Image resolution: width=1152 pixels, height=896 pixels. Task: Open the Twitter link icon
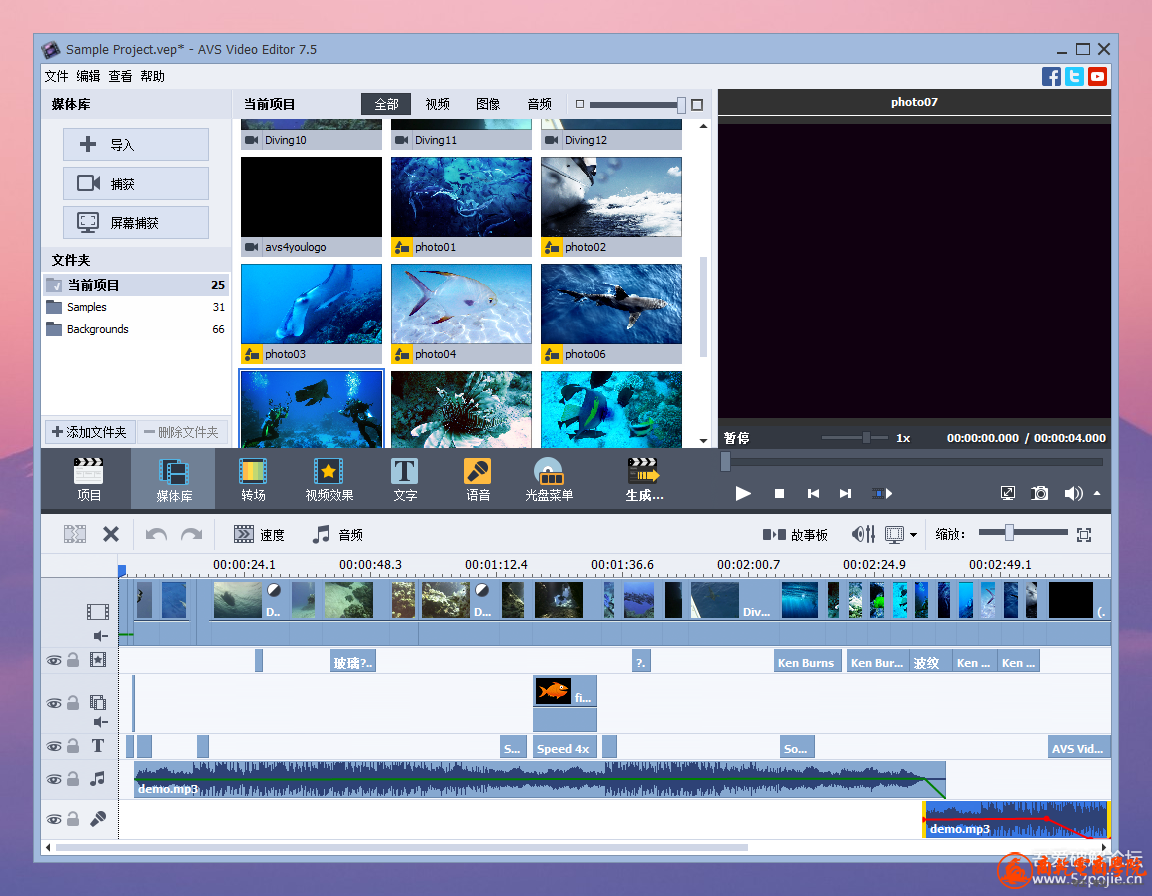pyautogui.click(x=1074, y=76)
